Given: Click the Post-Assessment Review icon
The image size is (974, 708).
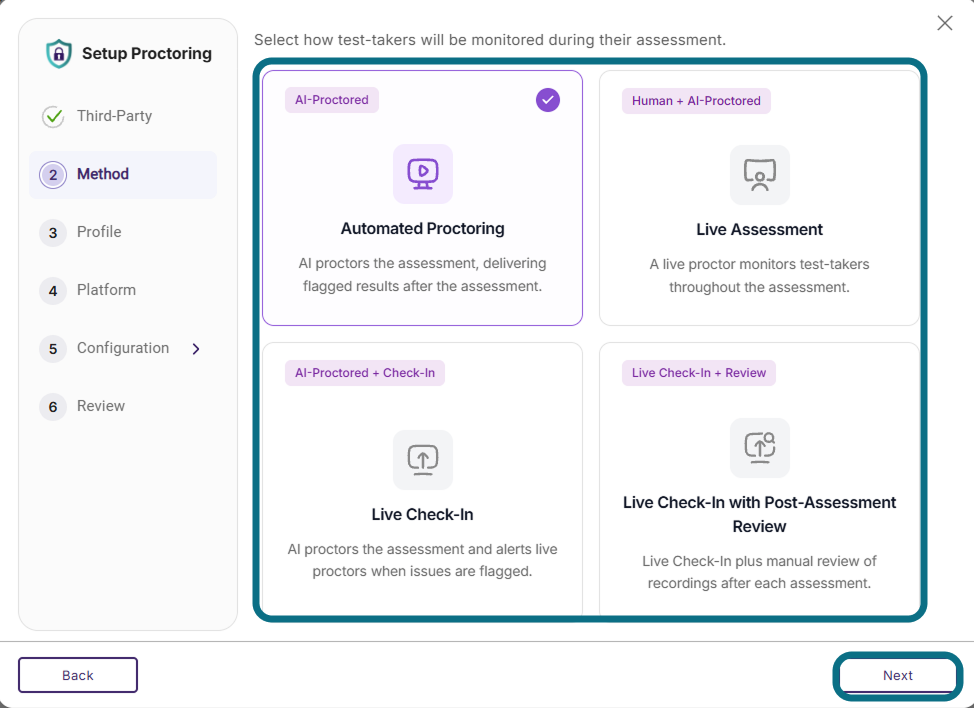Looking at the screenshot, I should pyautogui.click(x=760, y=448).
